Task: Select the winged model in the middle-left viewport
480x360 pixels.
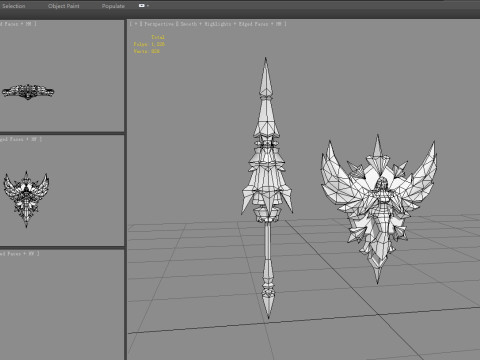Action: [26, 199]
